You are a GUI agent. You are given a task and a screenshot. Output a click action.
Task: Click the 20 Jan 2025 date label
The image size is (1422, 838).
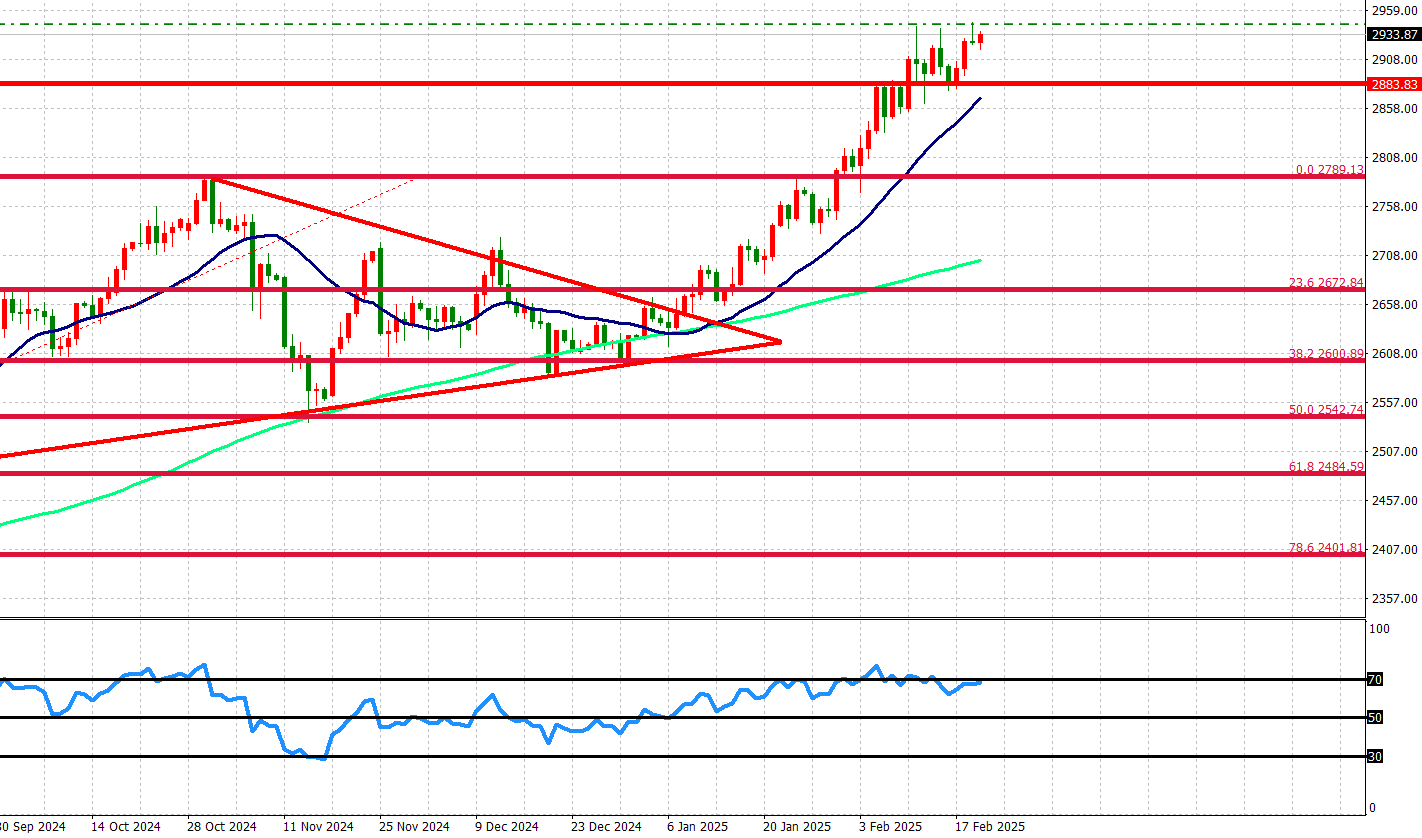[x=797, y=827]
